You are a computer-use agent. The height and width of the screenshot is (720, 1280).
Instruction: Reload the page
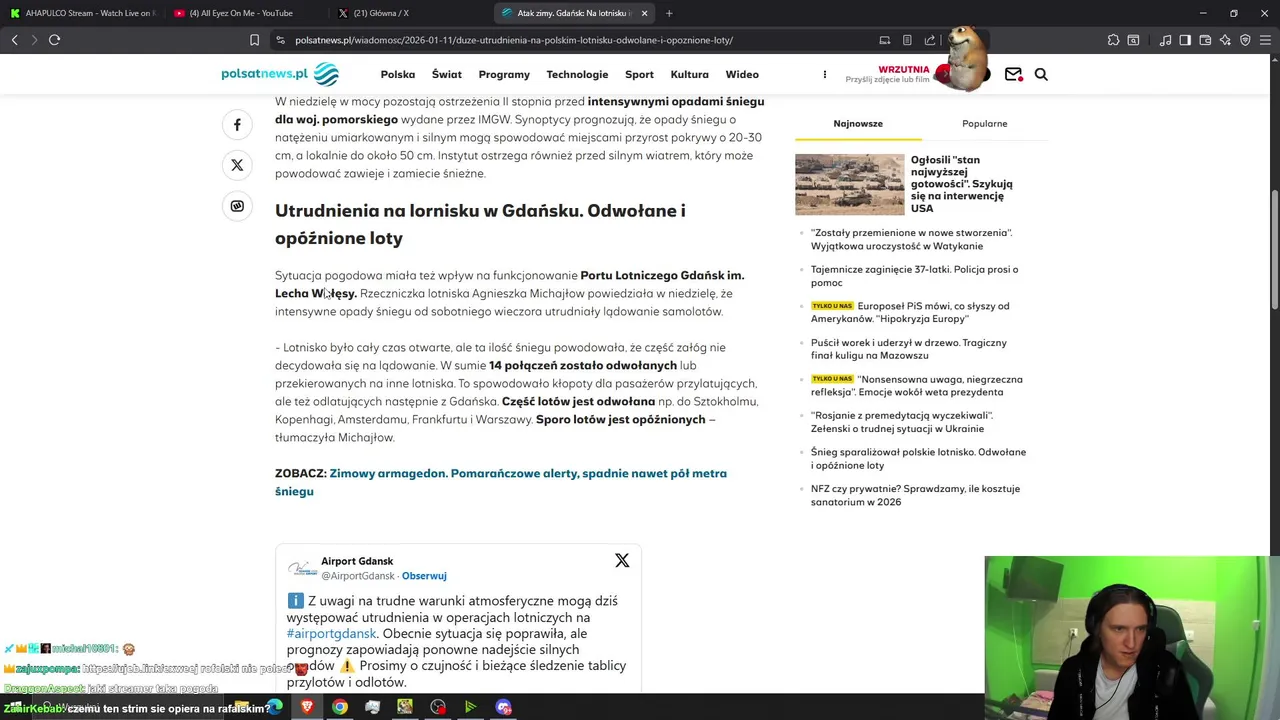(54, 40)
